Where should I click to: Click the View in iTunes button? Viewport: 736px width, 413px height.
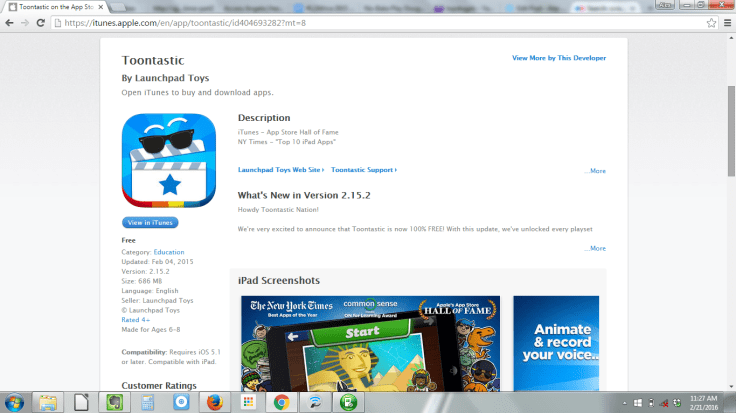point(149,222)
